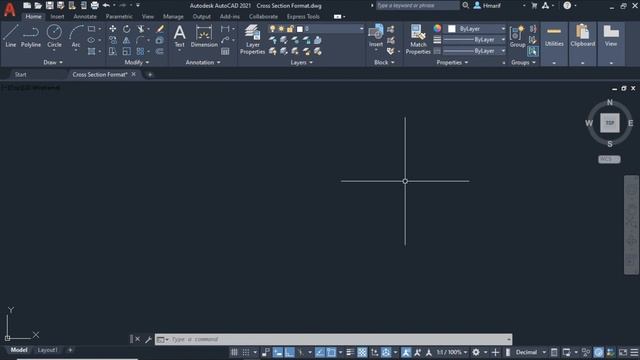Click Match Properties tool

(x=418, y=39)
